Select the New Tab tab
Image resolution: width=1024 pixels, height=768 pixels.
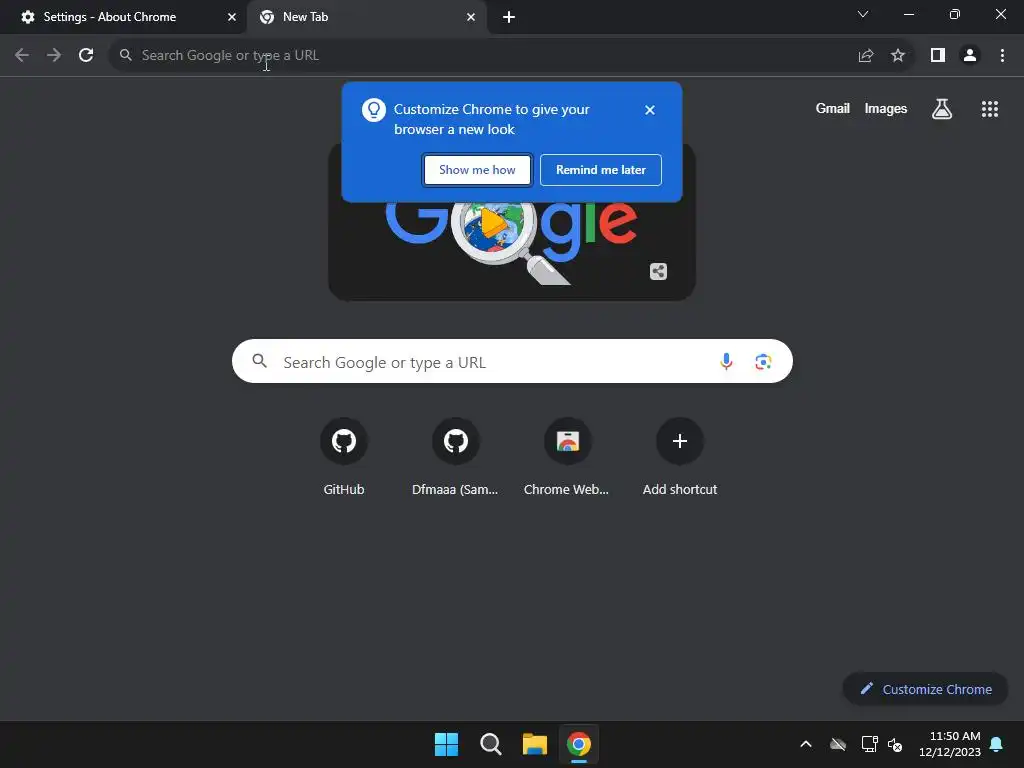click(x=366, y=17)
